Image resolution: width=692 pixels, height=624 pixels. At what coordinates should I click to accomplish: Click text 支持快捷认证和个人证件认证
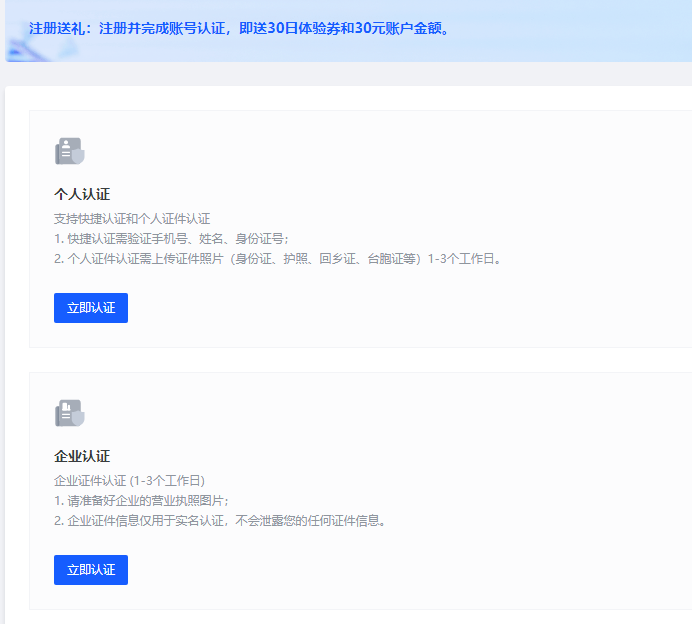tap(132, 218)
